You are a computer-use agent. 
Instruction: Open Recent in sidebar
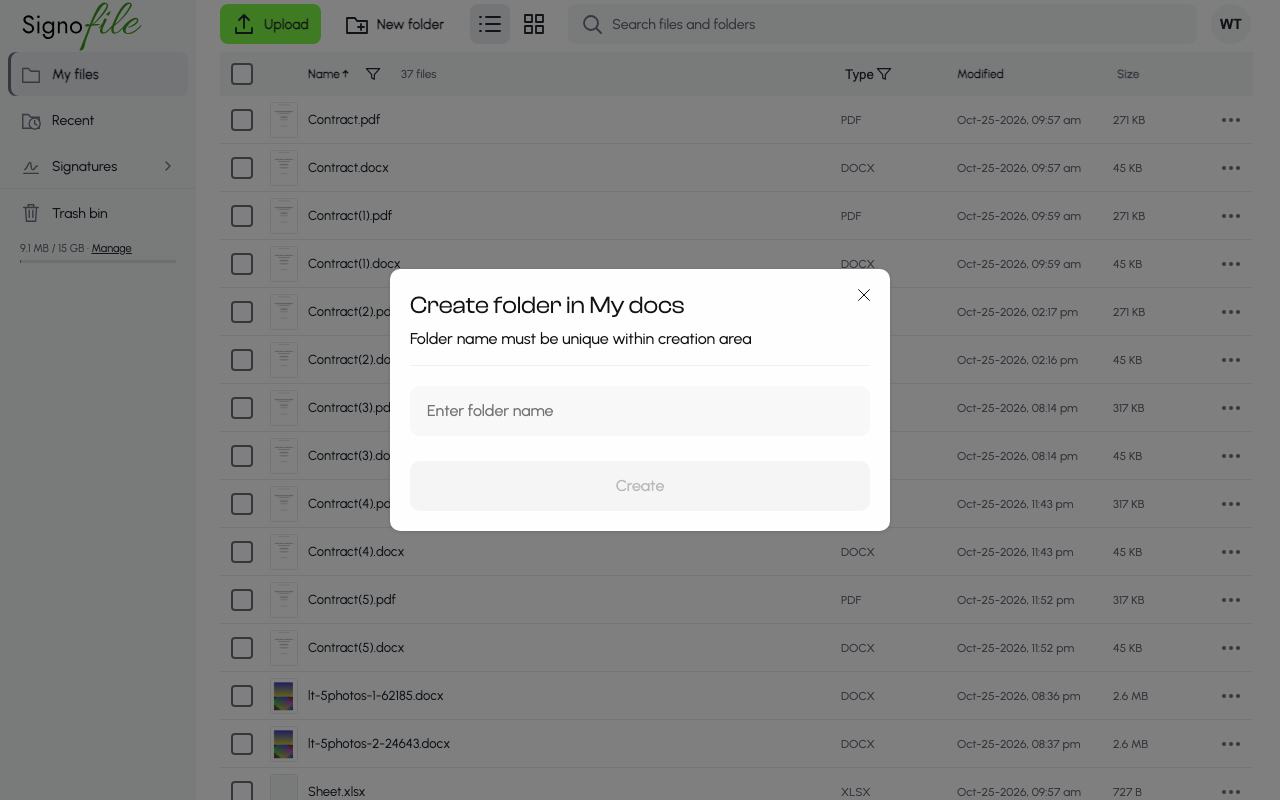point(98,120)
